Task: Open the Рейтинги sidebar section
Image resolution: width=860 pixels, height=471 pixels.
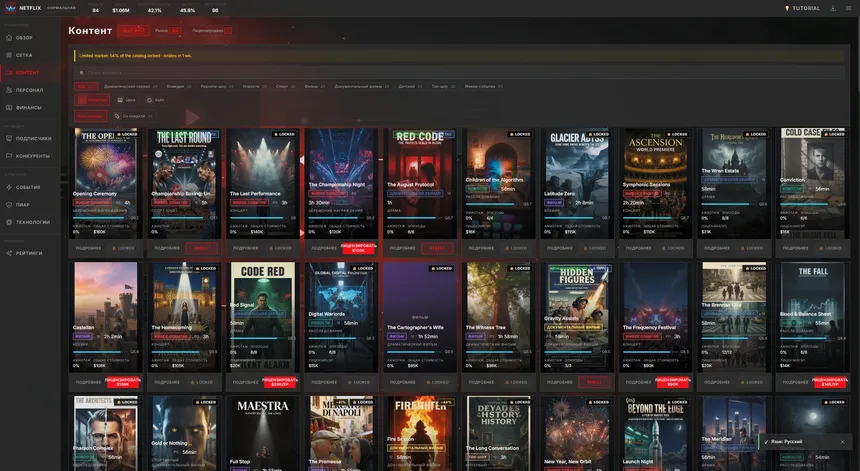Action: click(30, 253)
